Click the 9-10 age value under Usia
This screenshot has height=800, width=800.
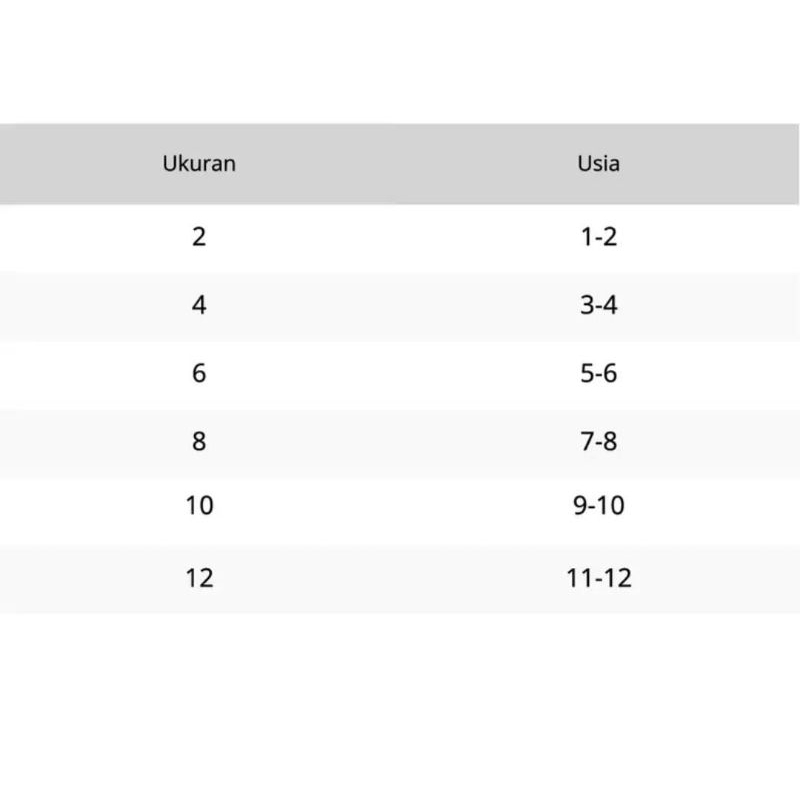[598, 506]
